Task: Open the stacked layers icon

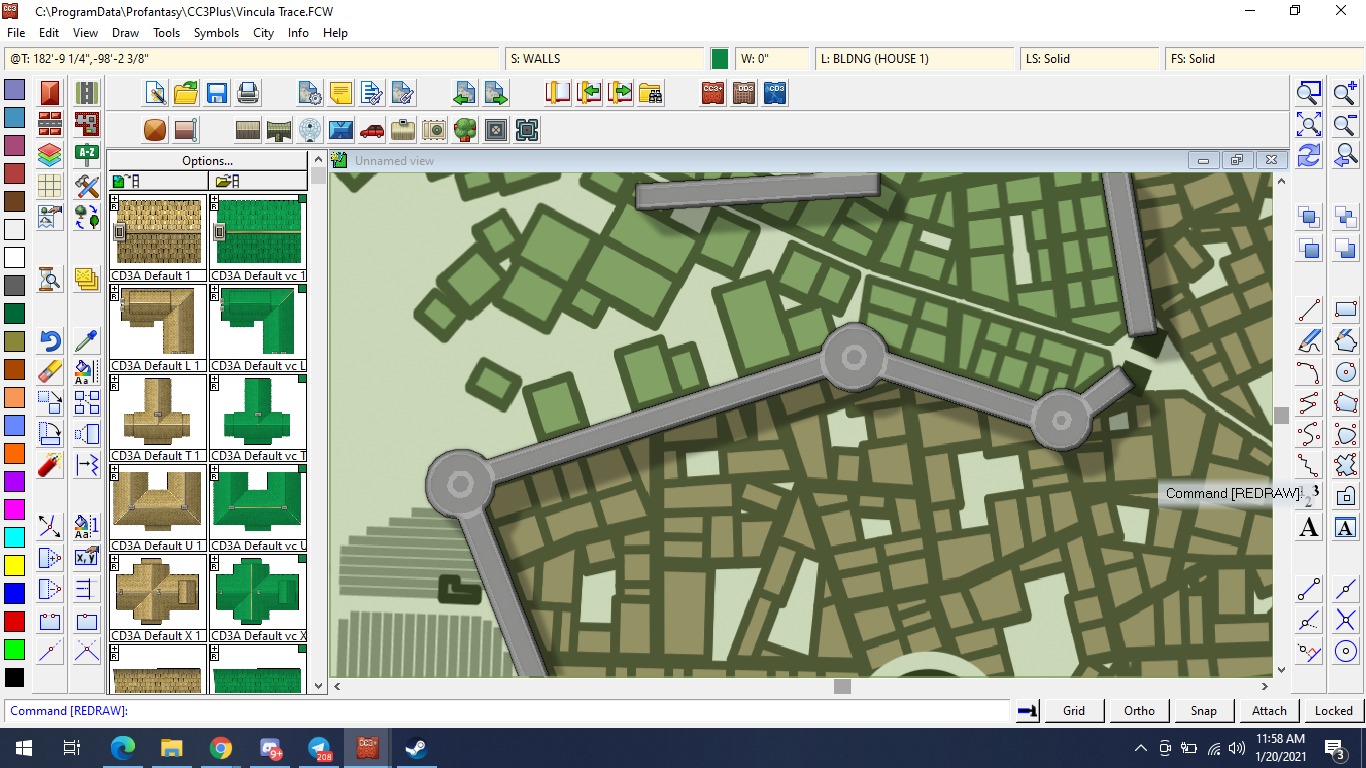Action: (50, 155)
